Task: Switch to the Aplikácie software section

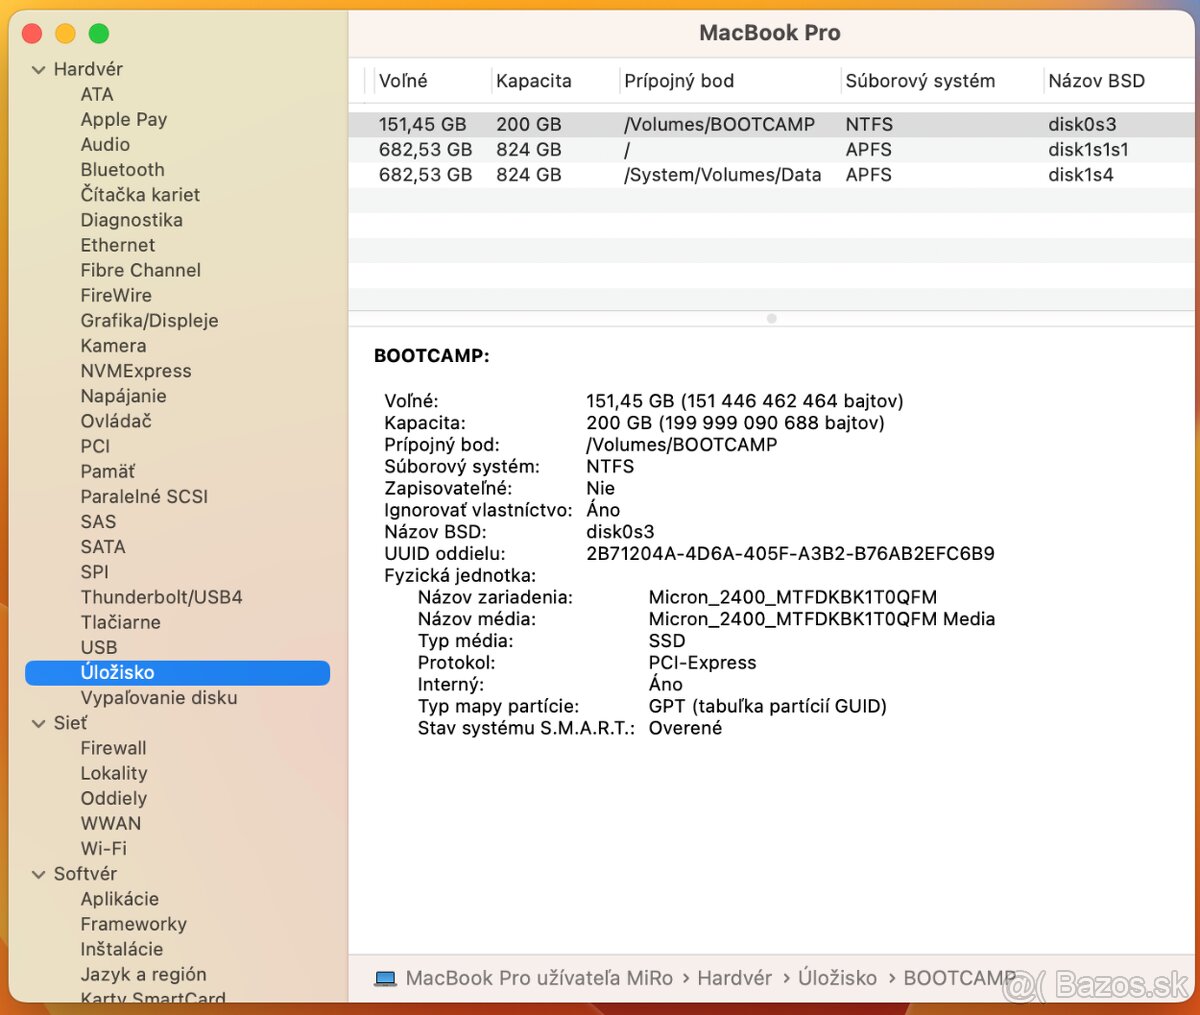Action: [x=119, y=899]
